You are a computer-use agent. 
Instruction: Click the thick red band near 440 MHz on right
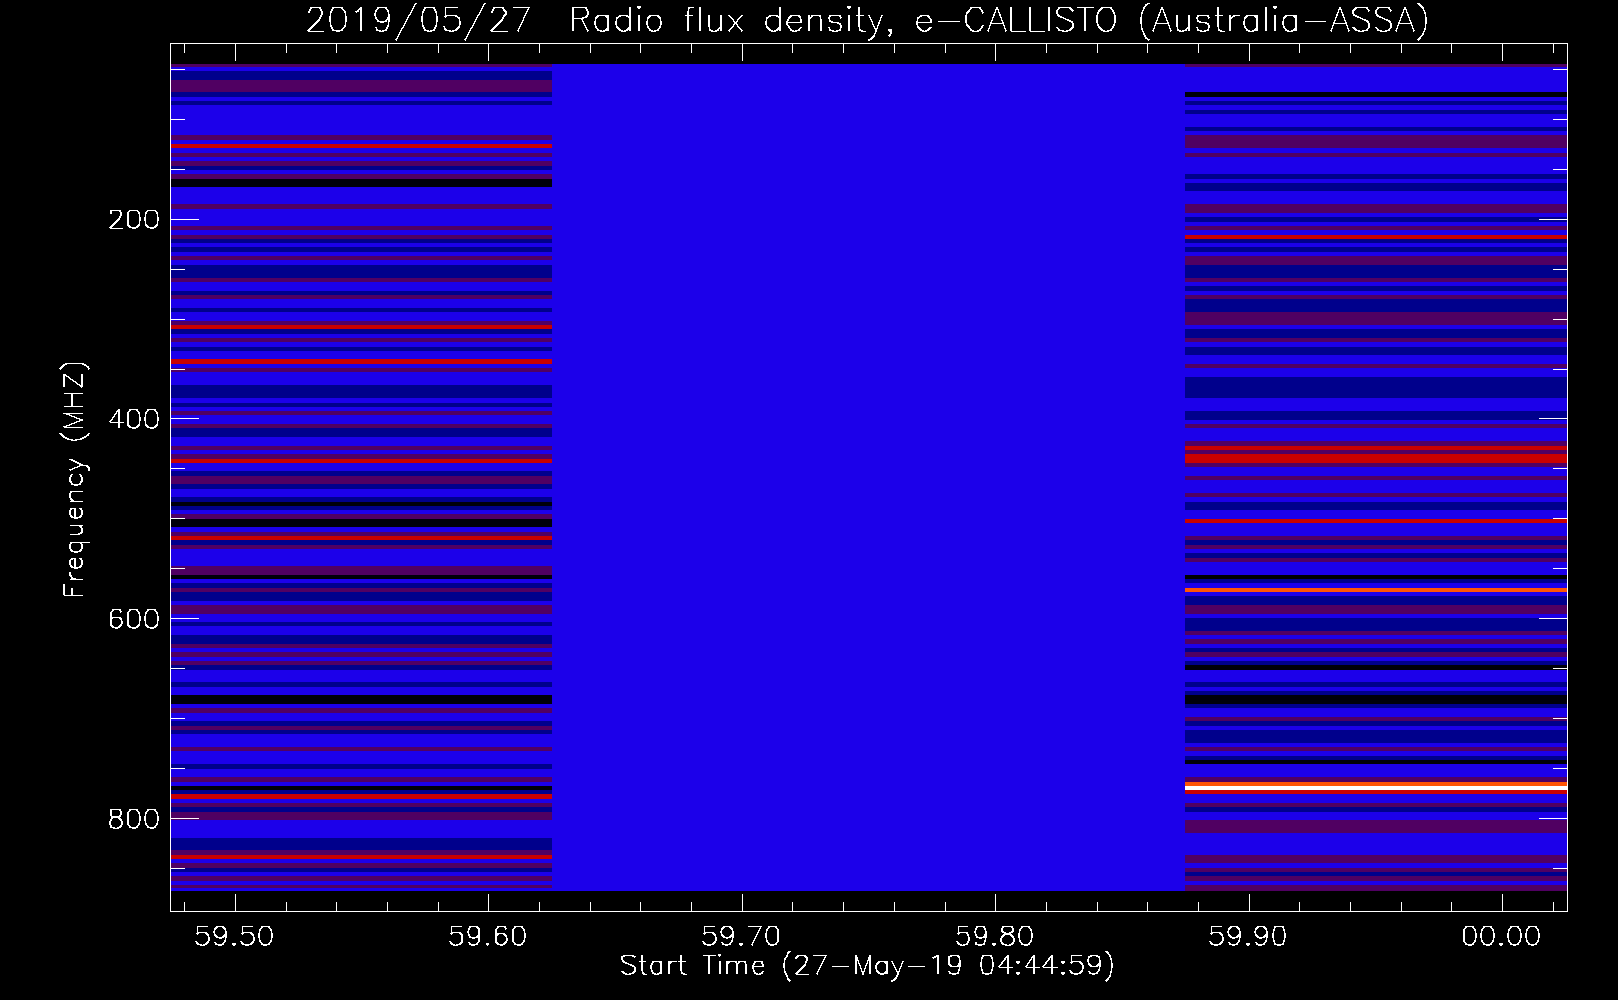click(1376, 456)
